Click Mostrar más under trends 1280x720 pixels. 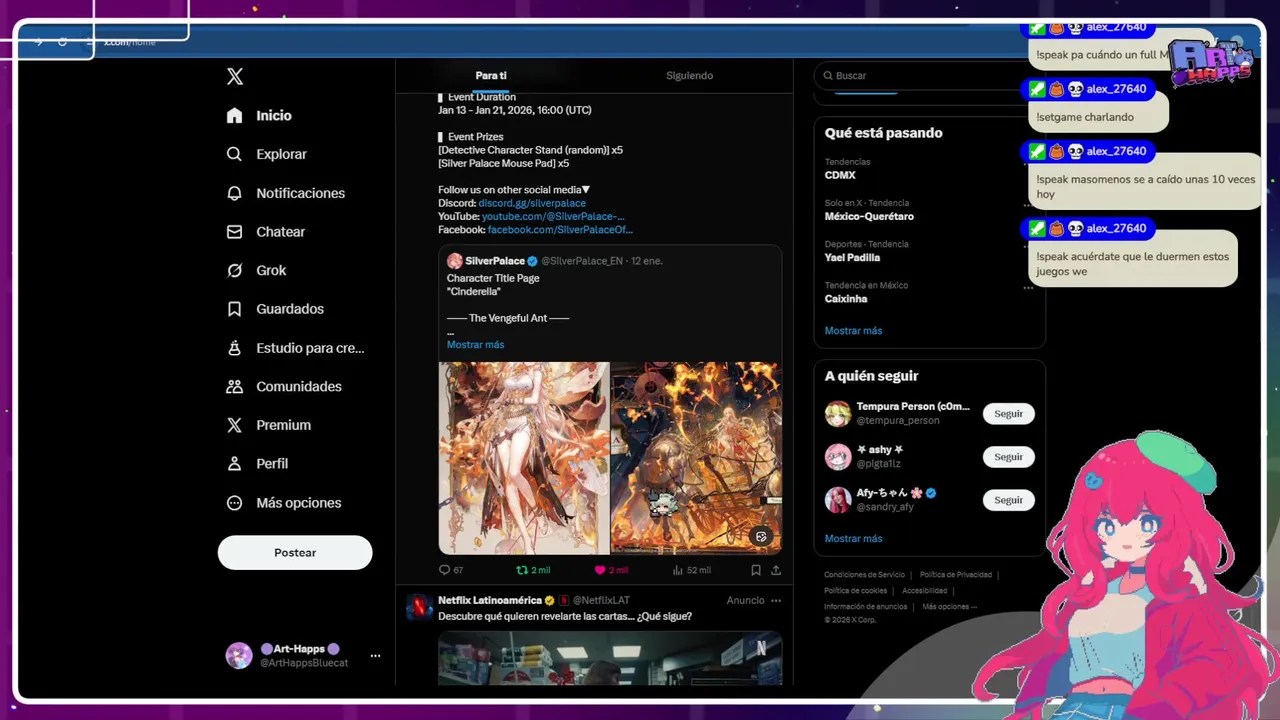point(853,331)
